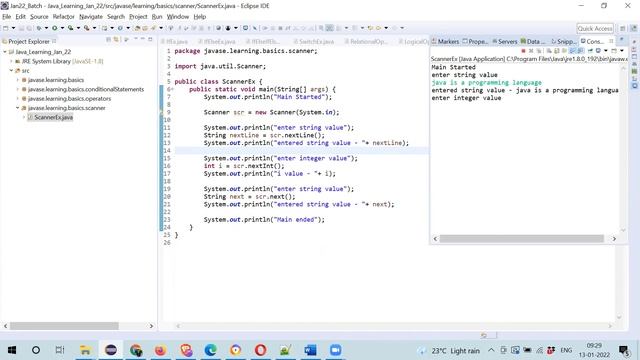Open the Refactor menu
640x360 pixels.
[x=63, y=17]
